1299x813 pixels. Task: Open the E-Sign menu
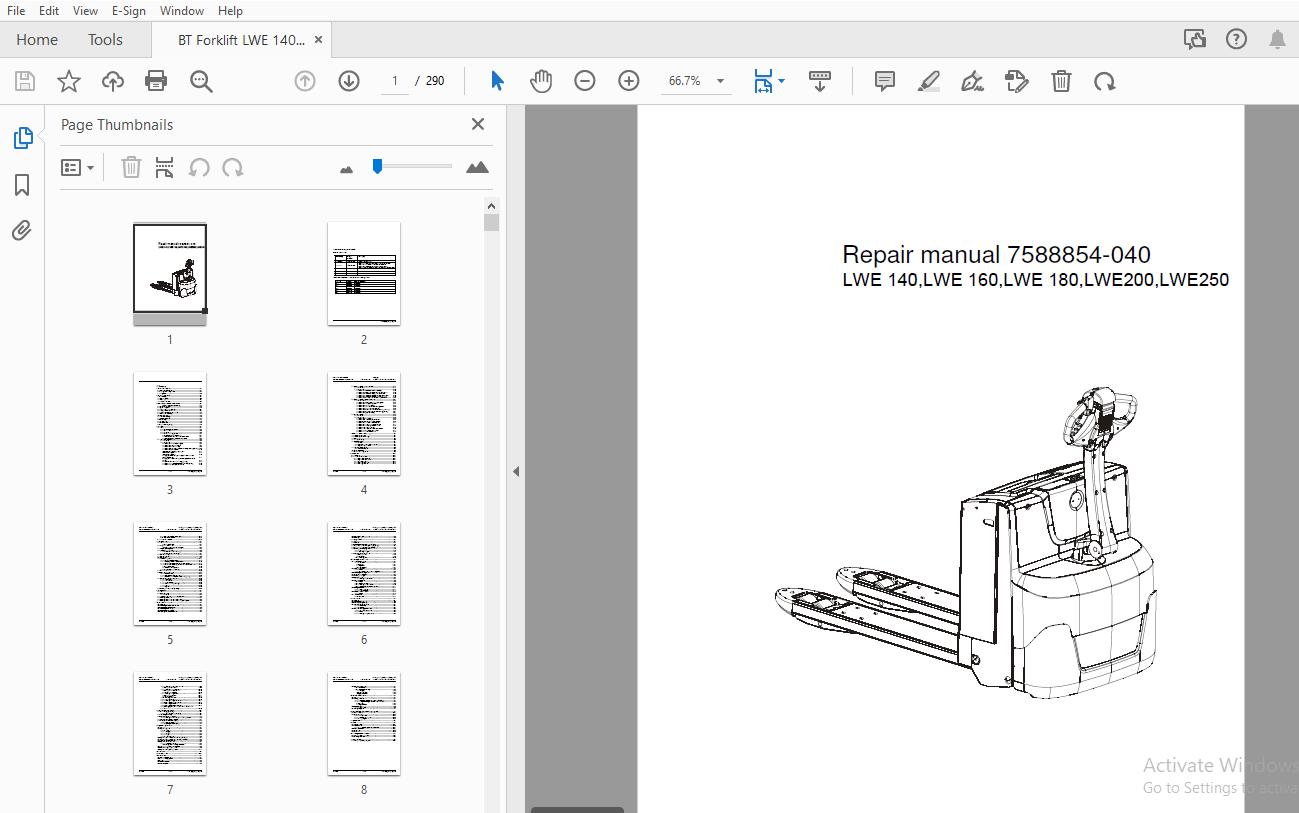point(128,11)
